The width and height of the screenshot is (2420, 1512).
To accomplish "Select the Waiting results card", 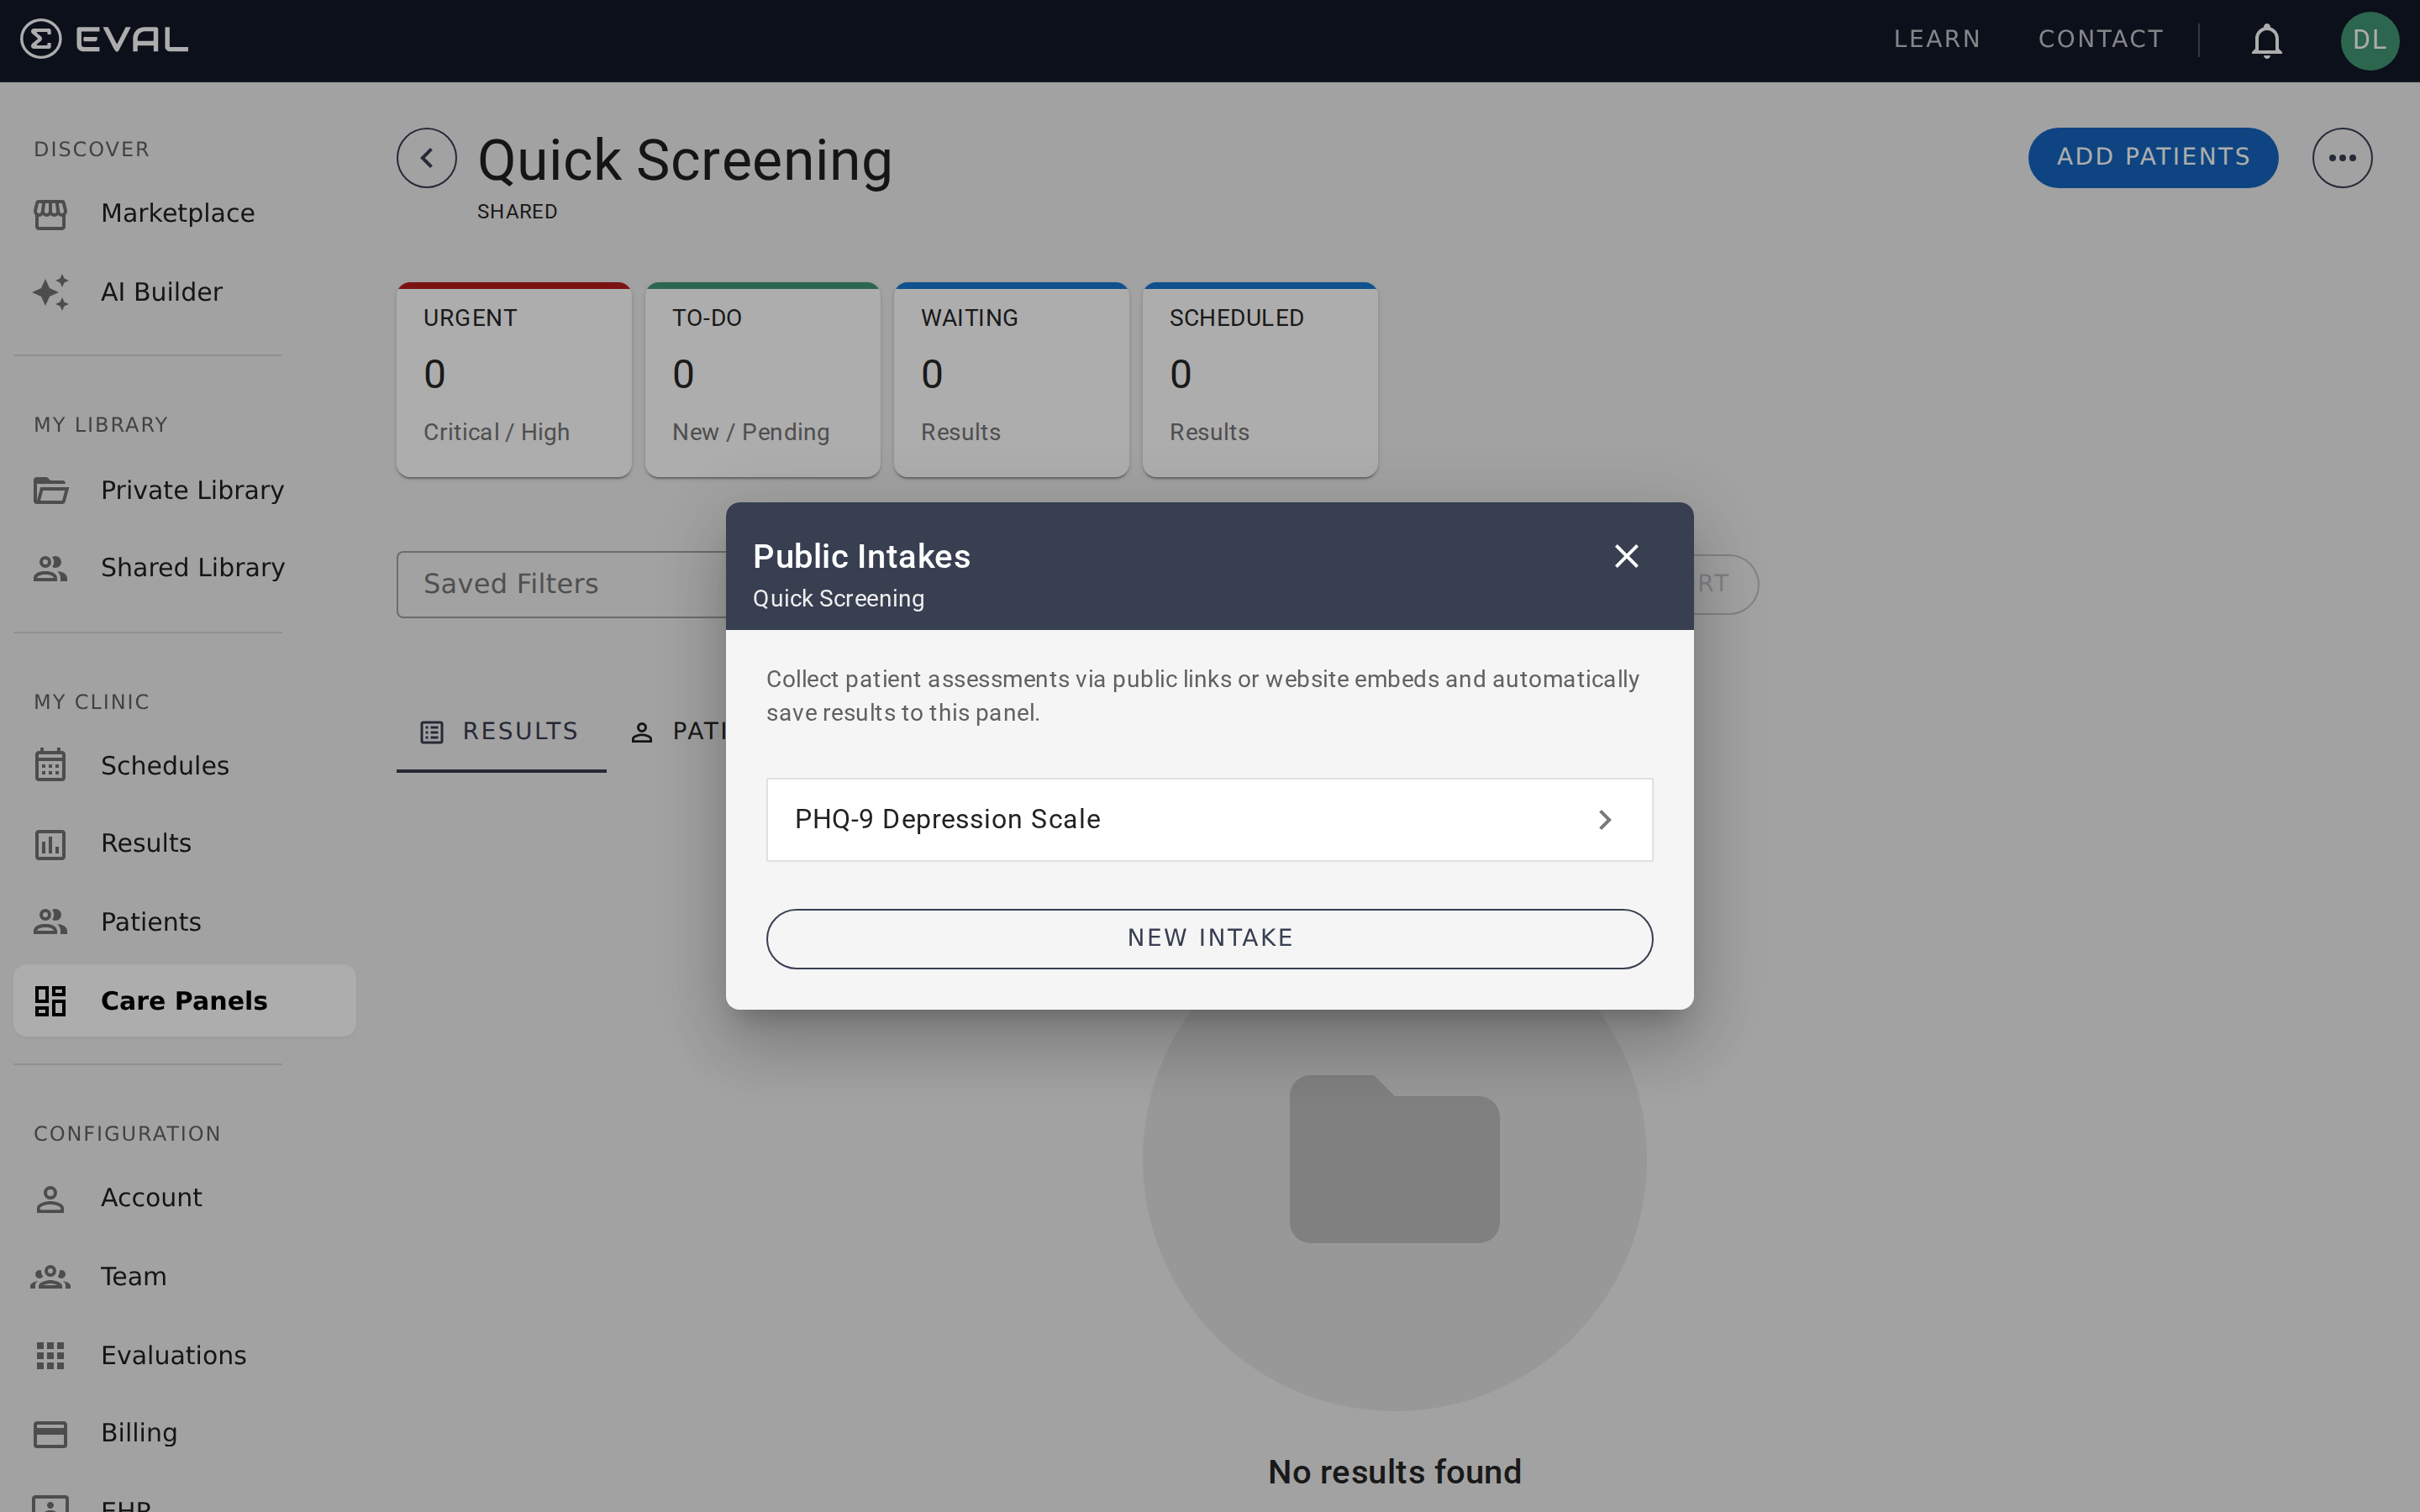I will (x=1011, y=379).
